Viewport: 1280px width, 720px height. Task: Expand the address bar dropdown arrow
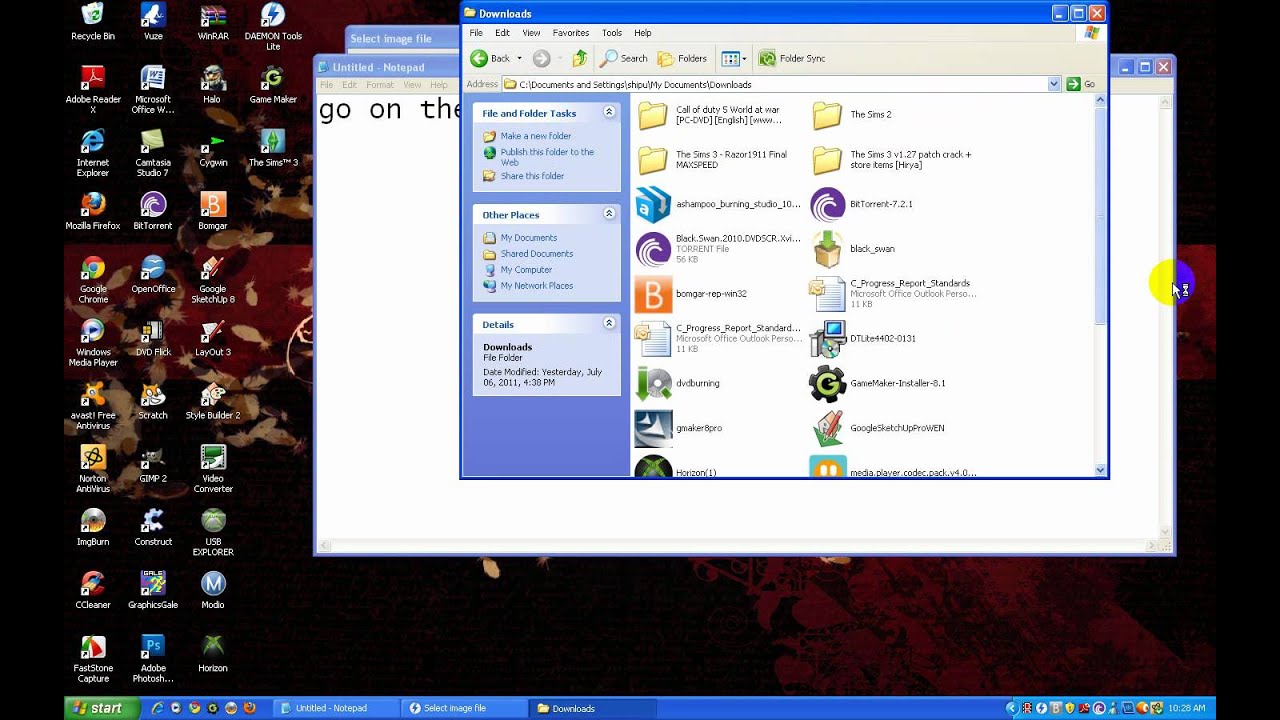(x=1054, y=84)
